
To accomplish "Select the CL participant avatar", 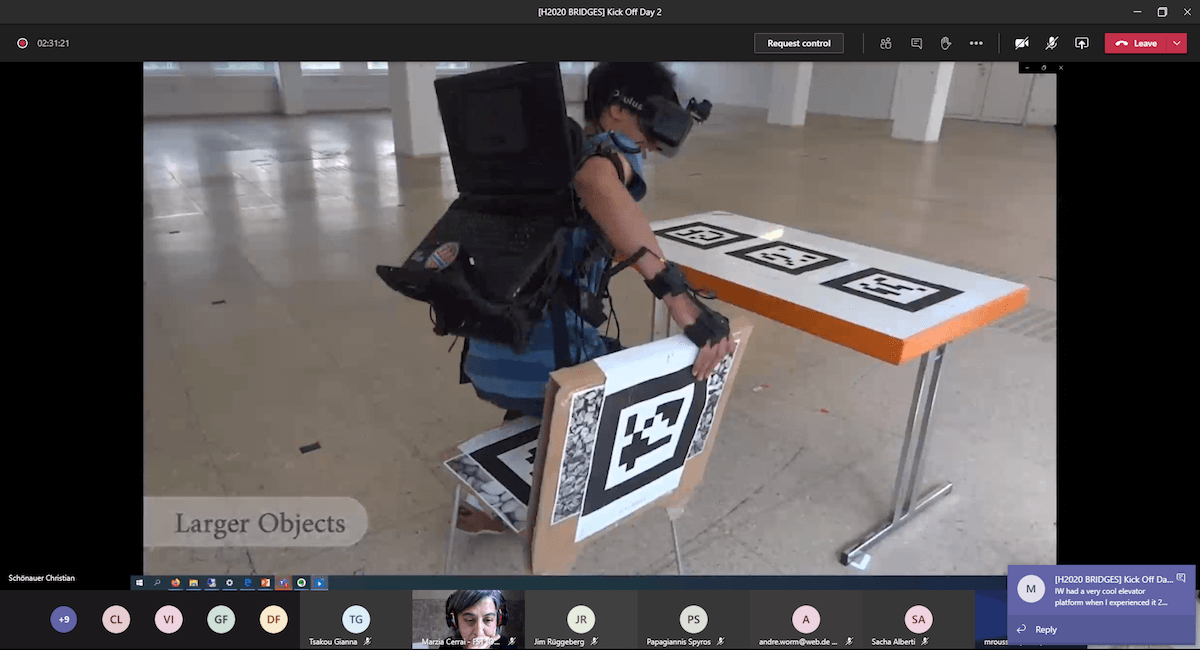I will point(116,620).
